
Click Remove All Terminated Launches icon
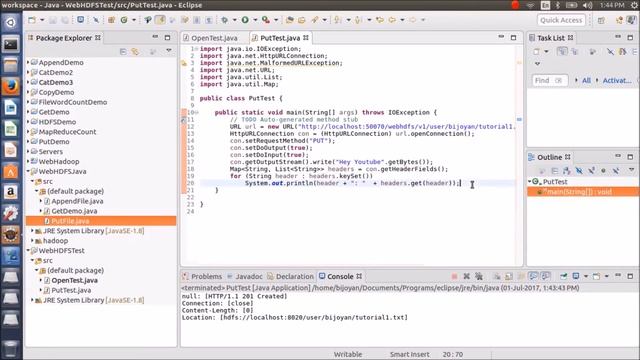pyautogui.click(x=479, y=276)
